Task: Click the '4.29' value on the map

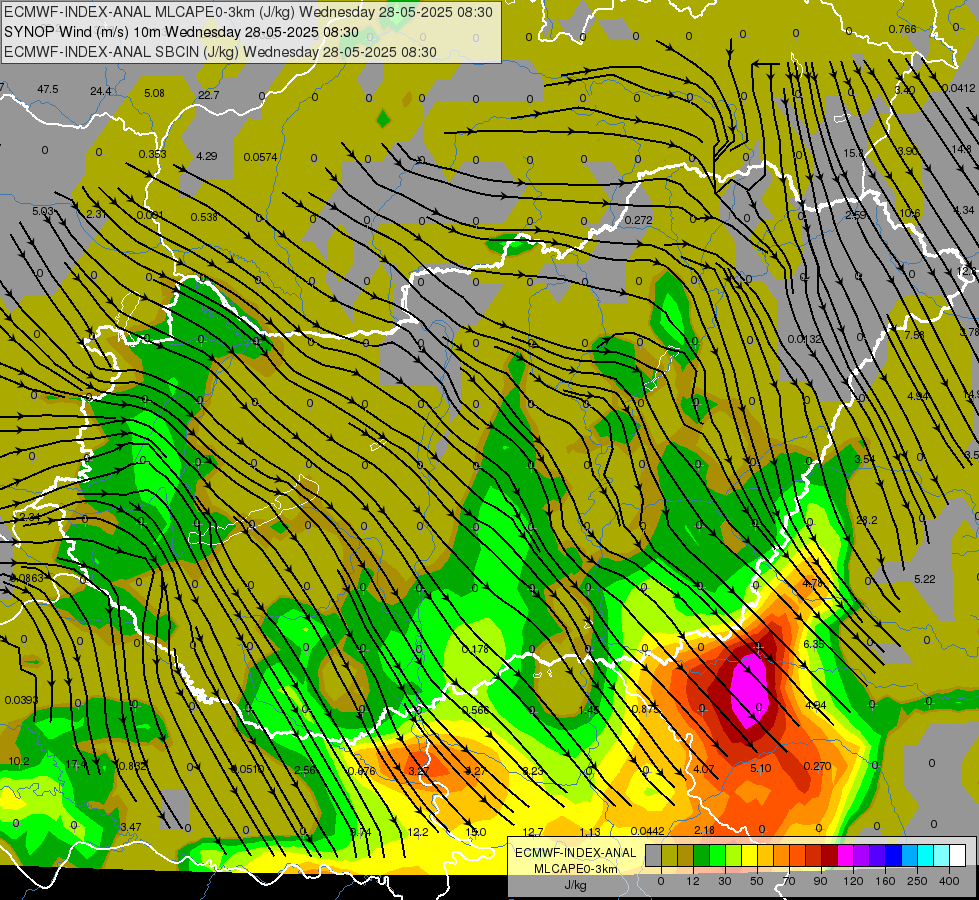Action: [207, 156]
